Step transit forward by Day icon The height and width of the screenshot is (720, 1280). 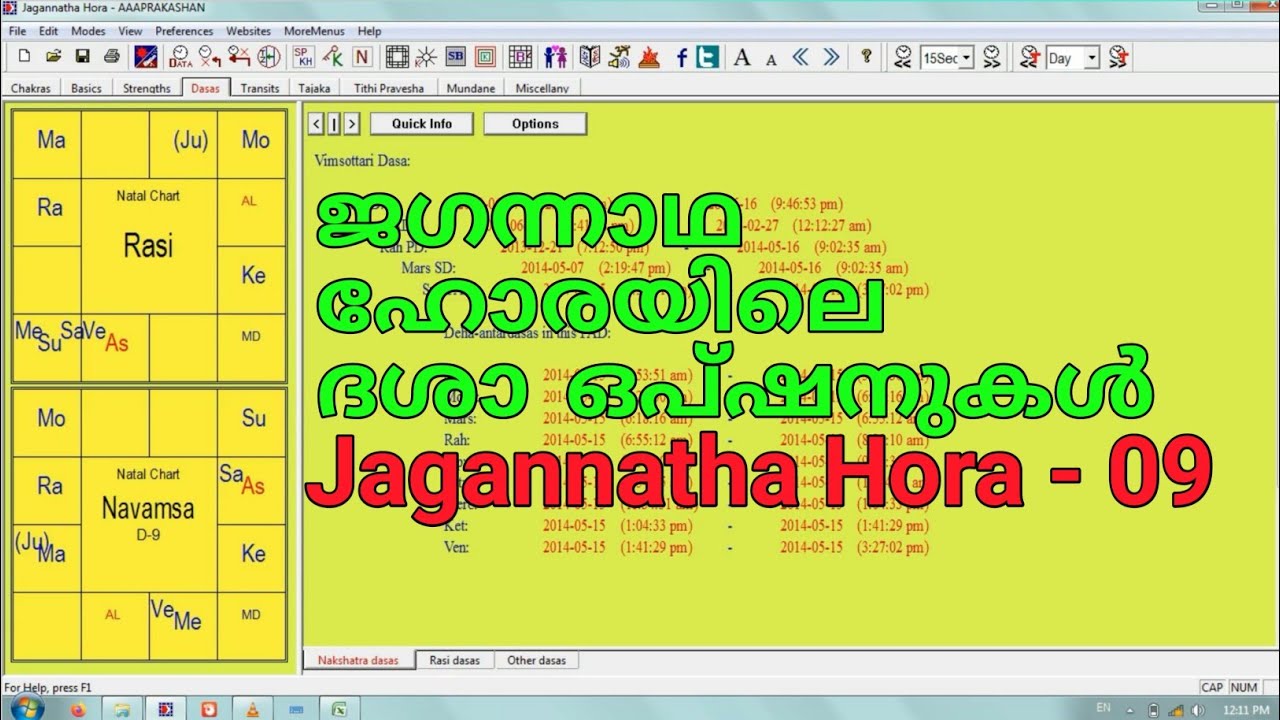click(1119, 57)
